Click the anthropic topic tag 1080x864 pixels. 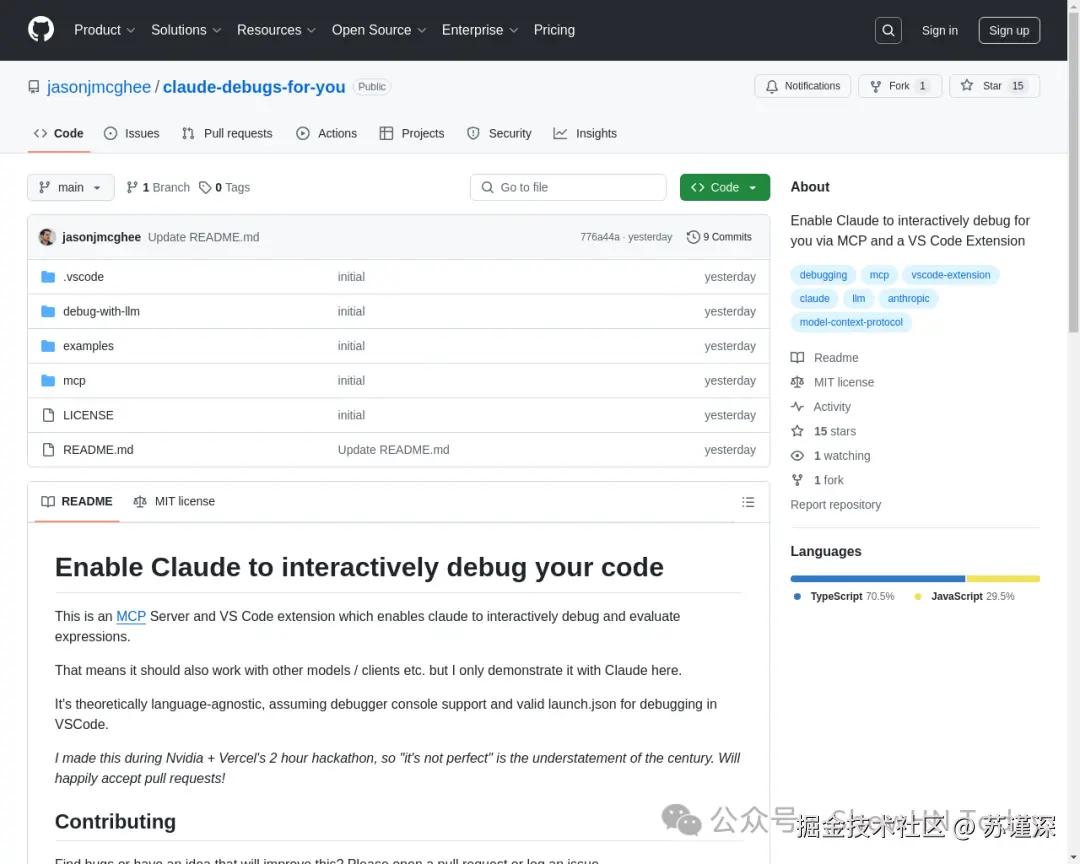[908, 298]
